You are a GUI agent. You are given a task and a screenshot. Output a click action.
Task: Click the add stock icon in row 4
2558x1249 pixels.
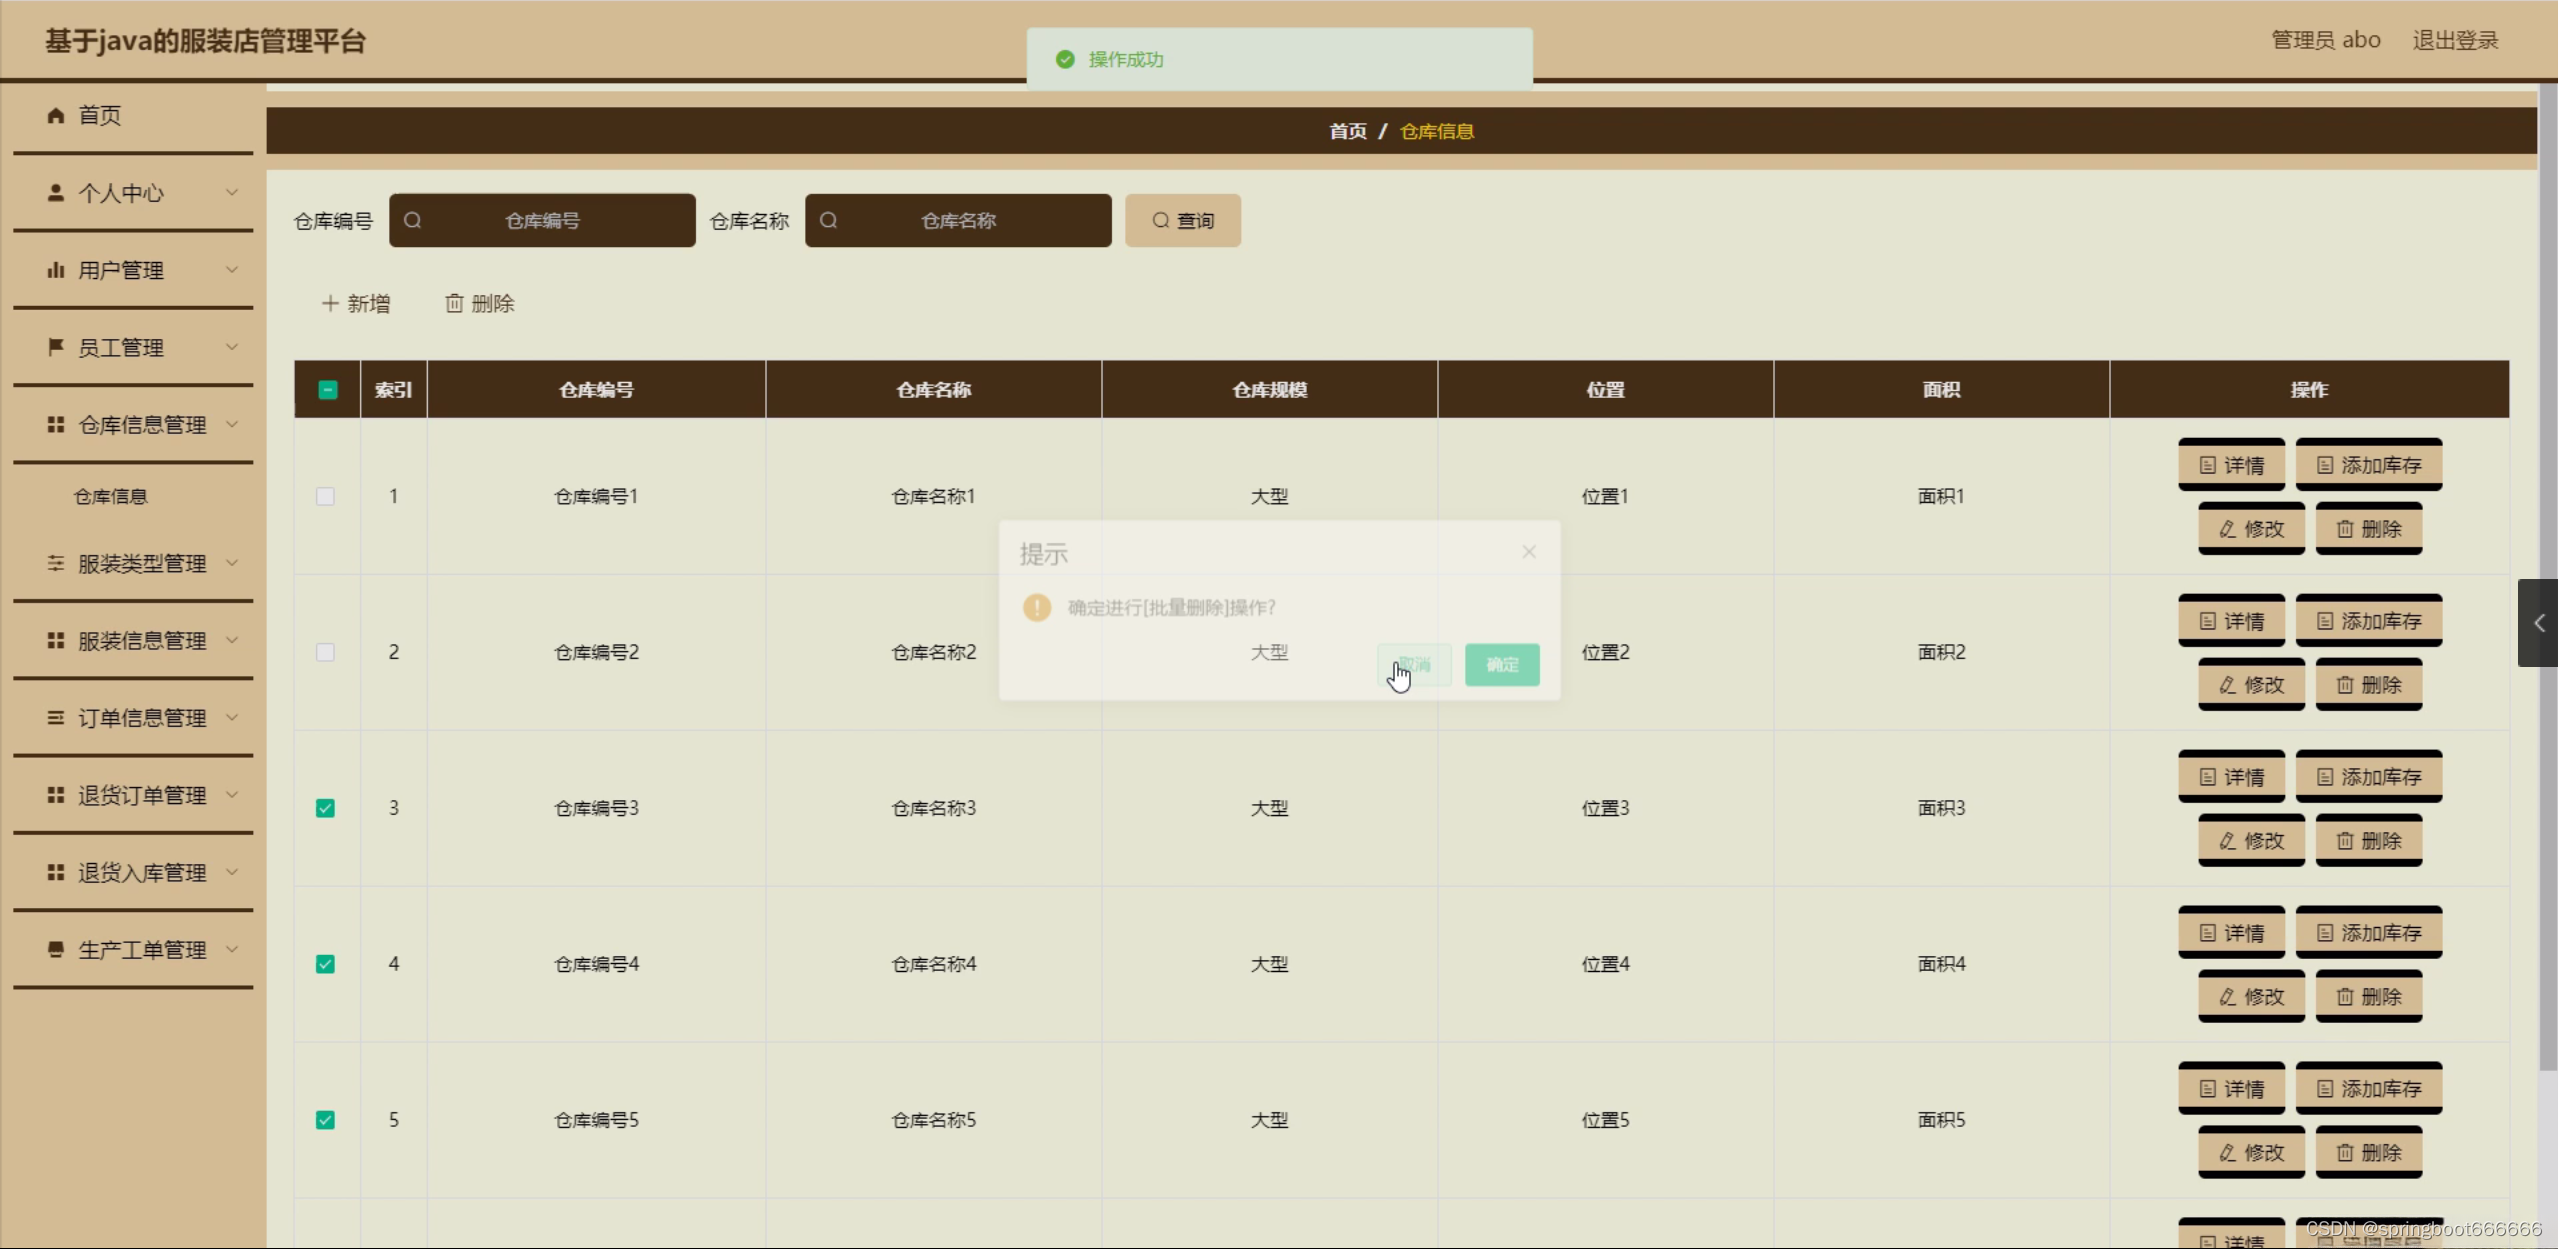(x=2325, y=933)
